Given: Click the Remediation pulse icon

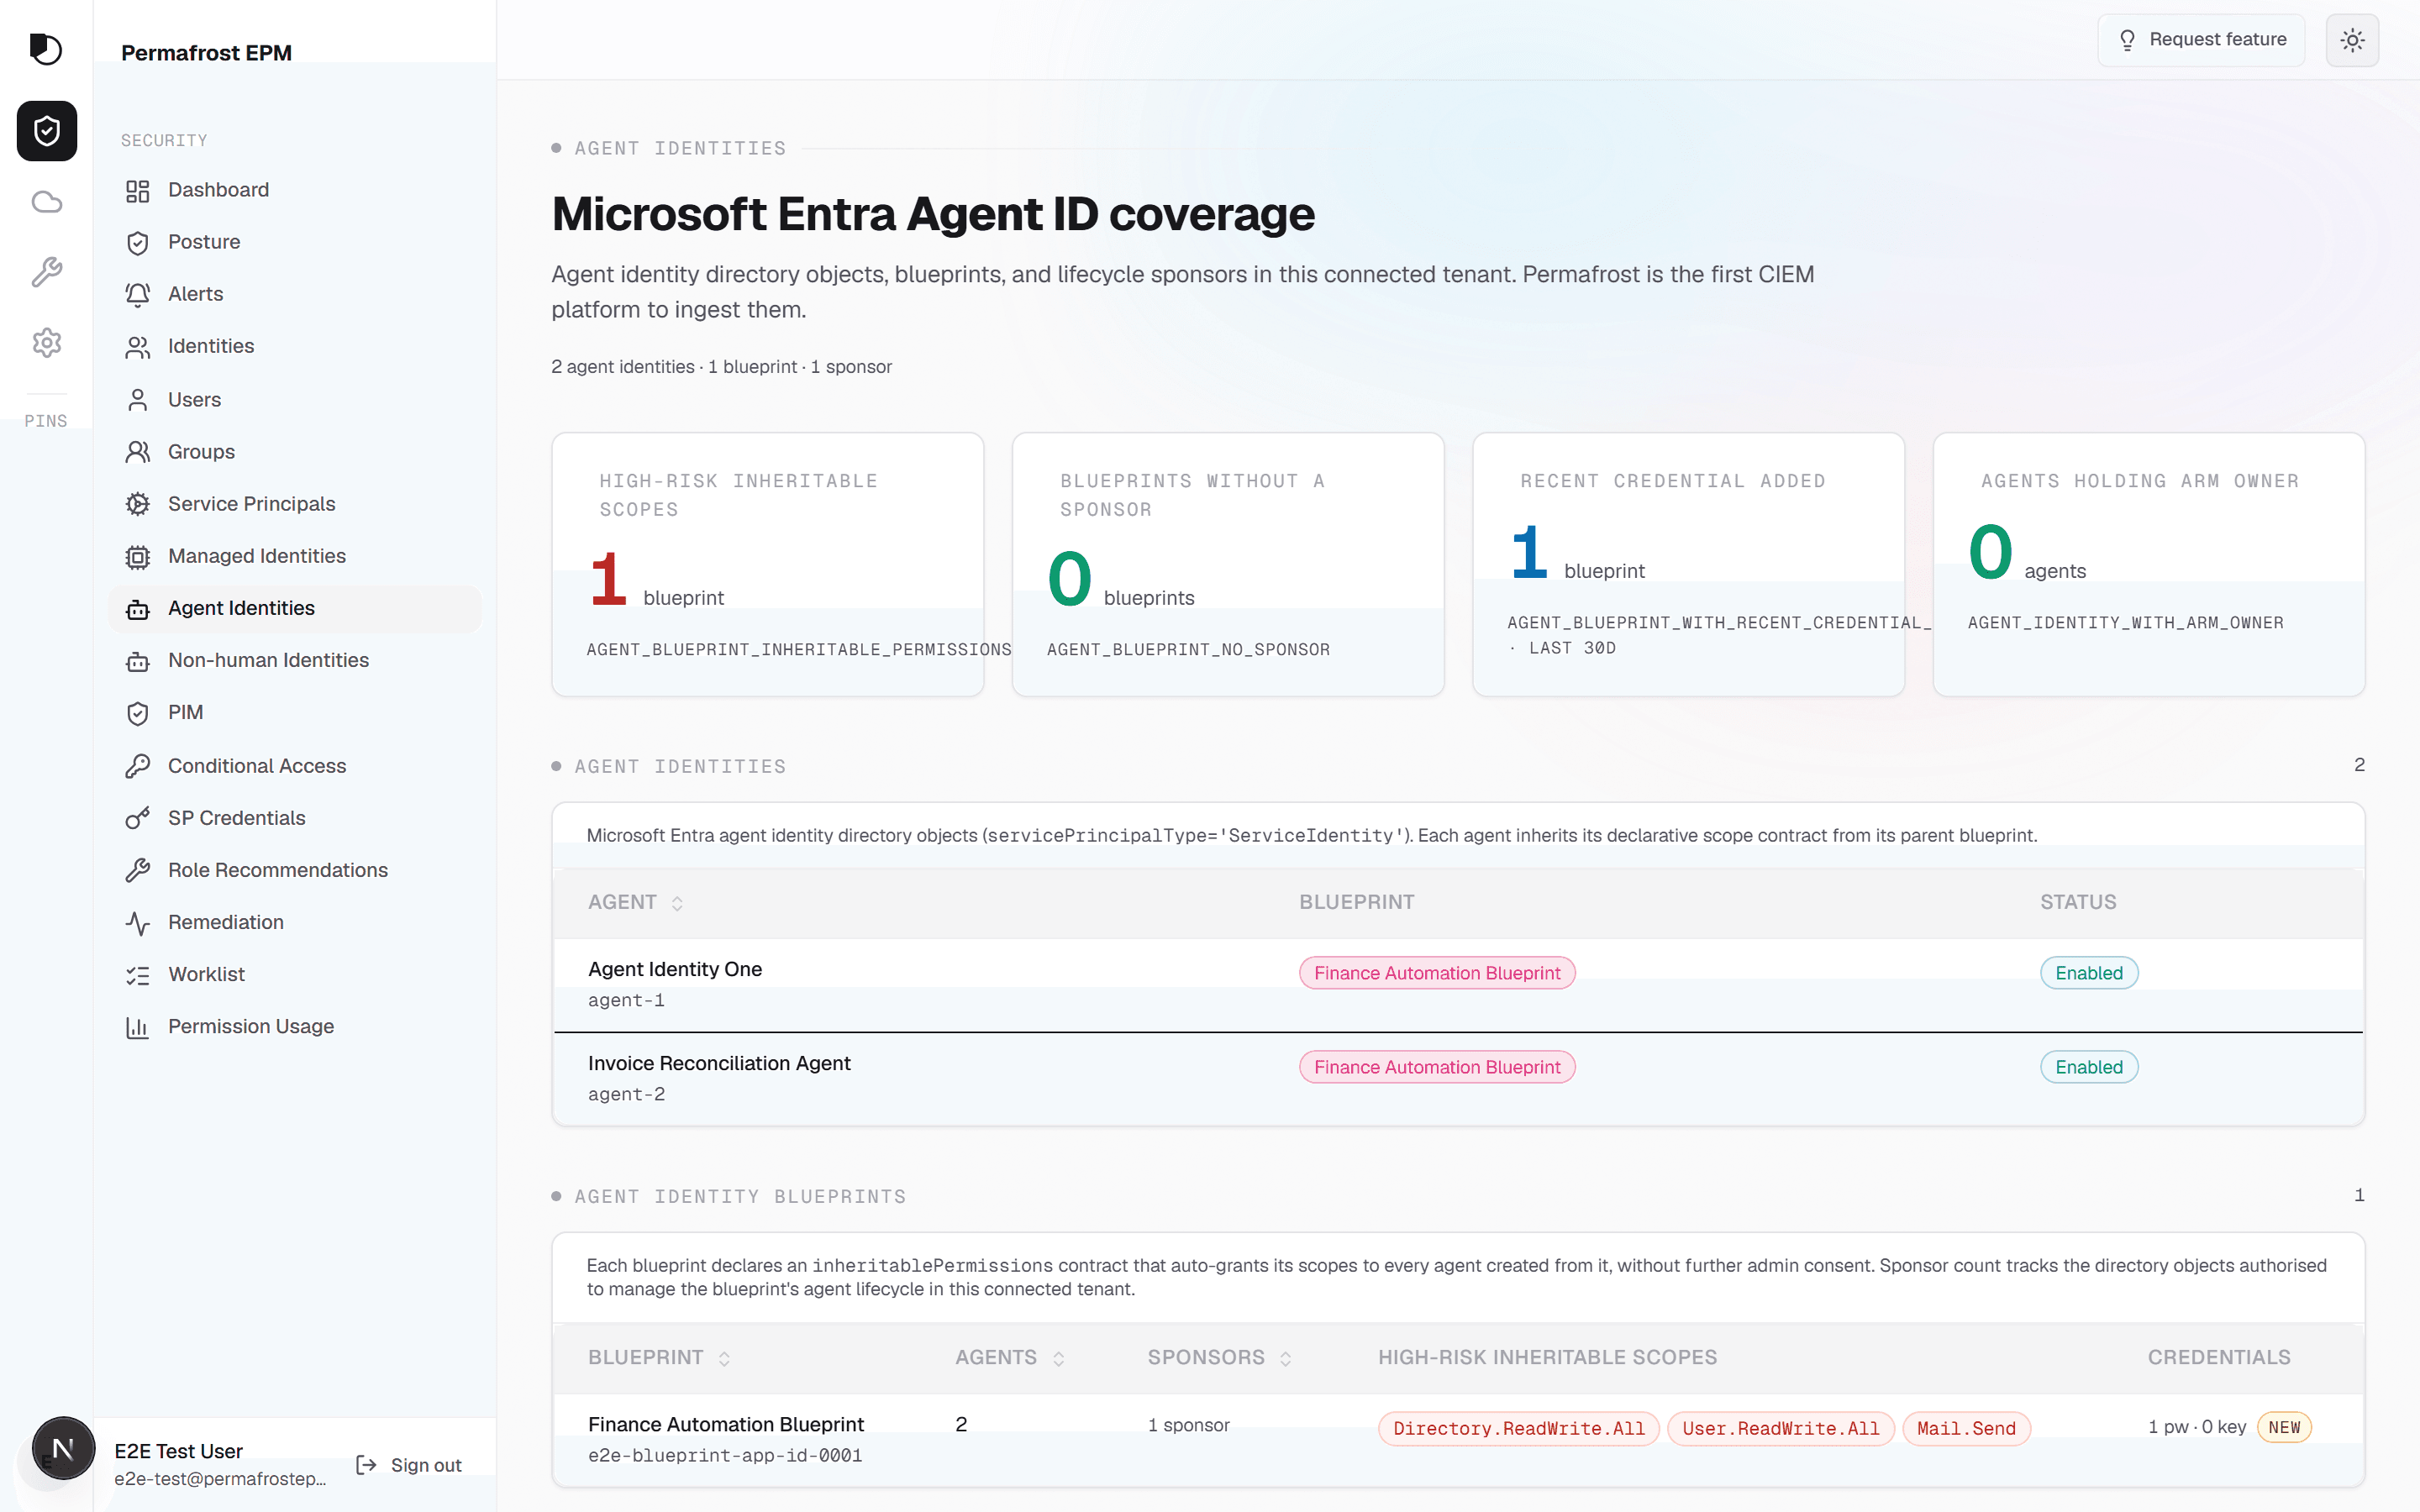Looking at the screenshot, I should click(138, 923).
